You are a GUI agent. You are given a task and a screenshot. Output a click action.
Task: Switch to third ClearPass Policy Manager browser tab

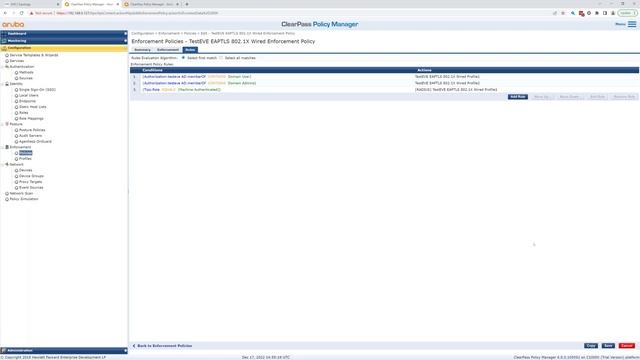click(x=151, y=4)
